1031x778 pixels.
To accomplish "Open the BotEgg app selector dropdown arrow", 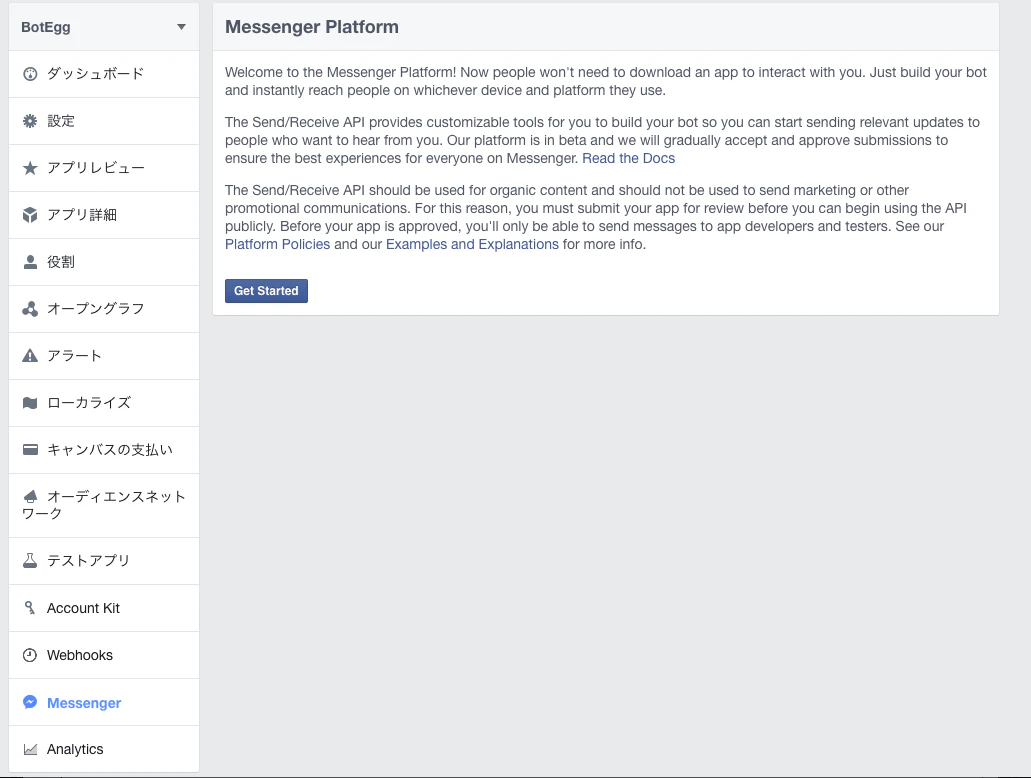I will (181, 27).
